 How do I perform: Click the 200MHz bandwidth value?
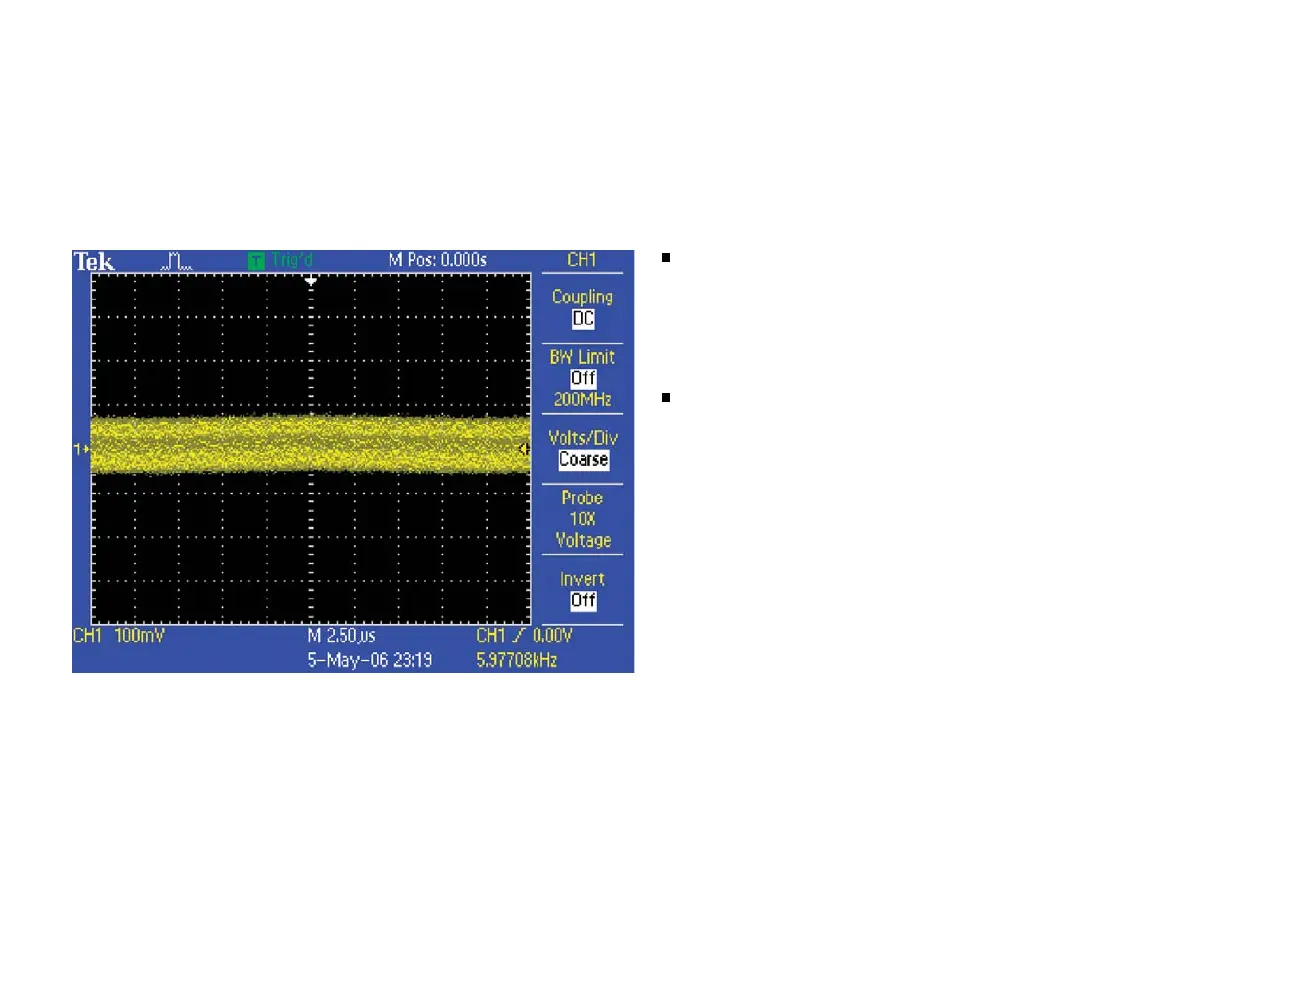583,400
